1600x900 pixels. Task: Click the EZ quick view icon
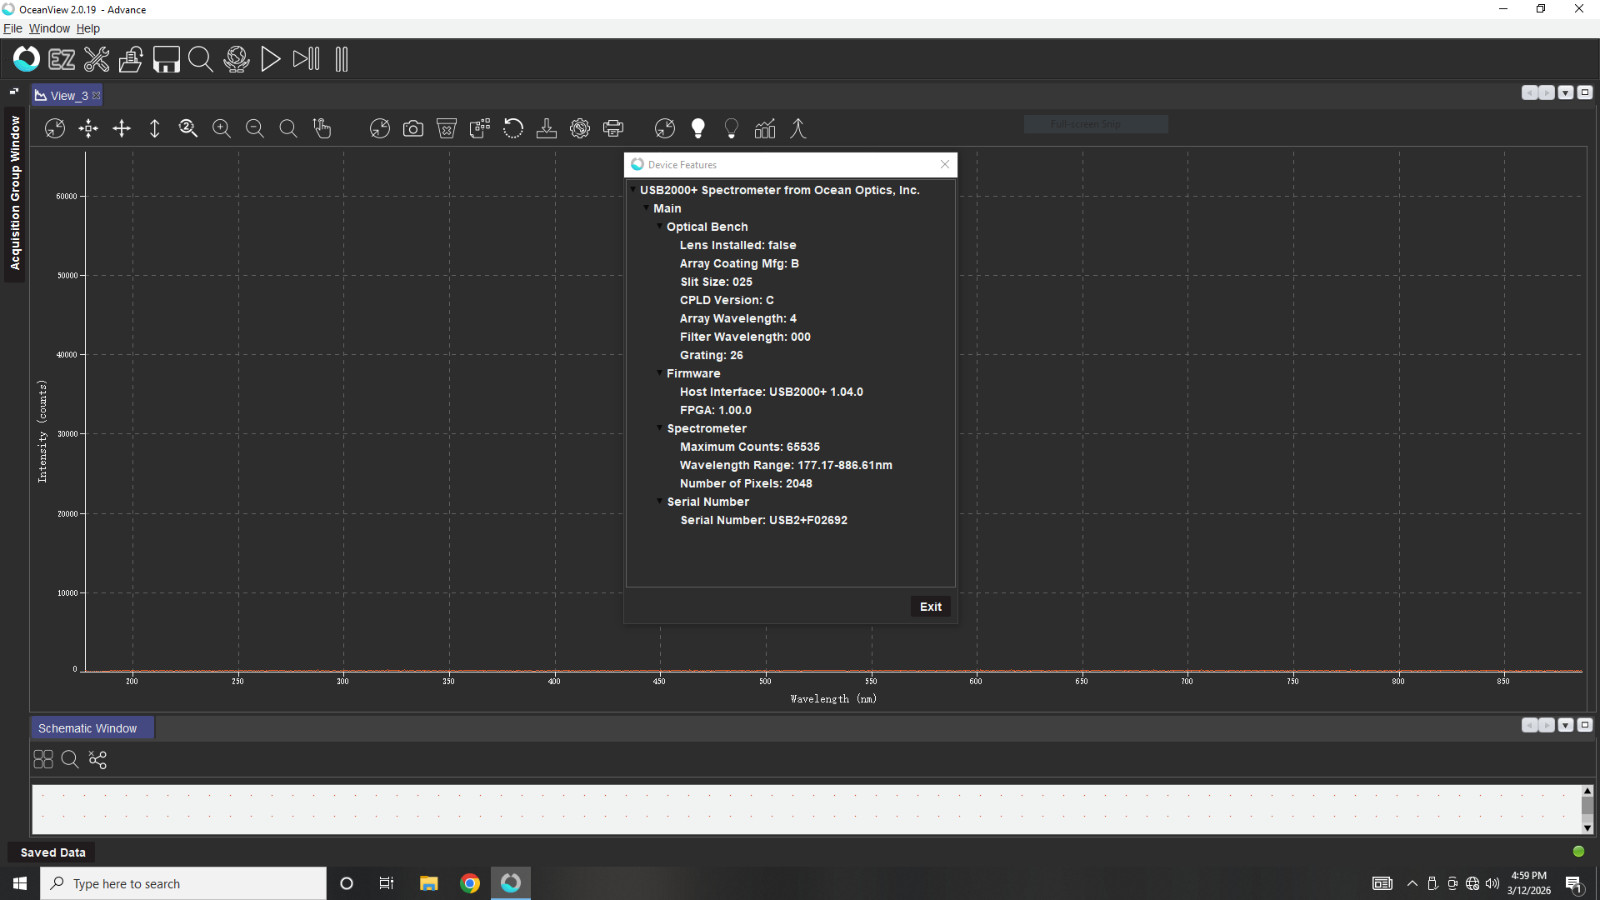point(62,60)
